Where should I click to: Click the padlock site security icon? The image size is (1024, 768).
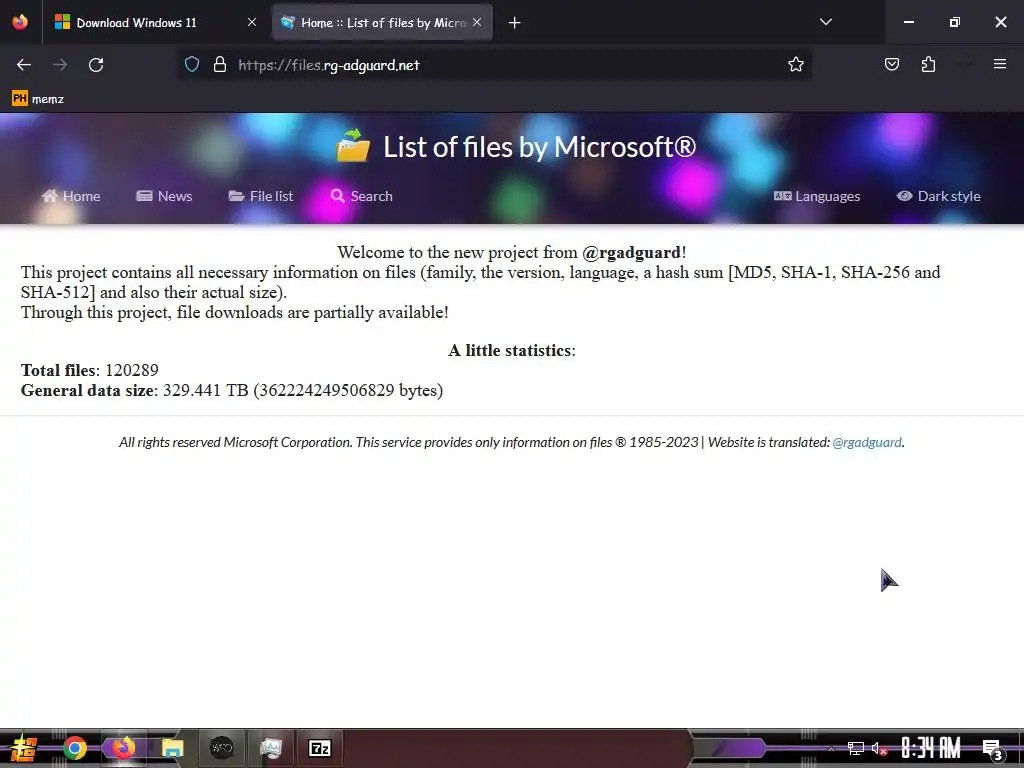(x=220, y=65)
